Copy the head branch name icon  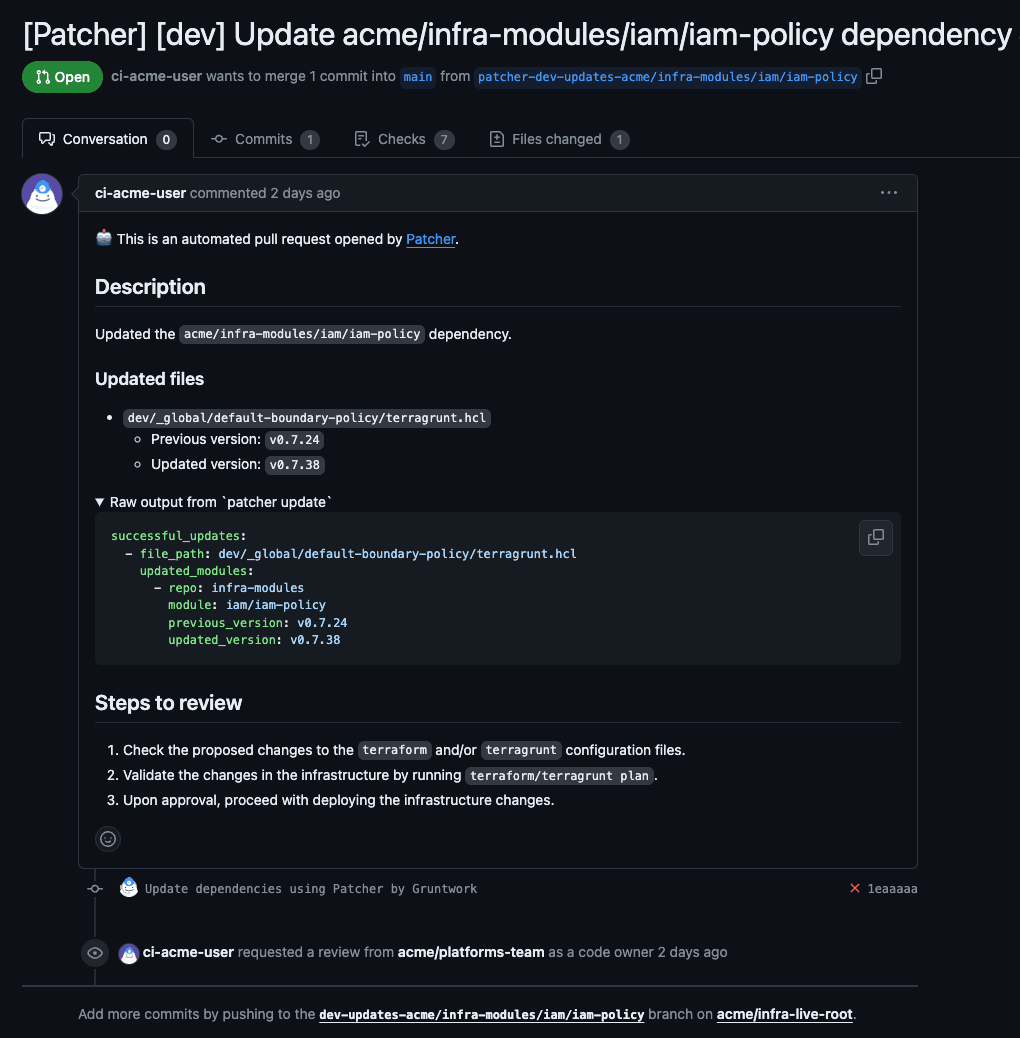[x=874, y=76]
